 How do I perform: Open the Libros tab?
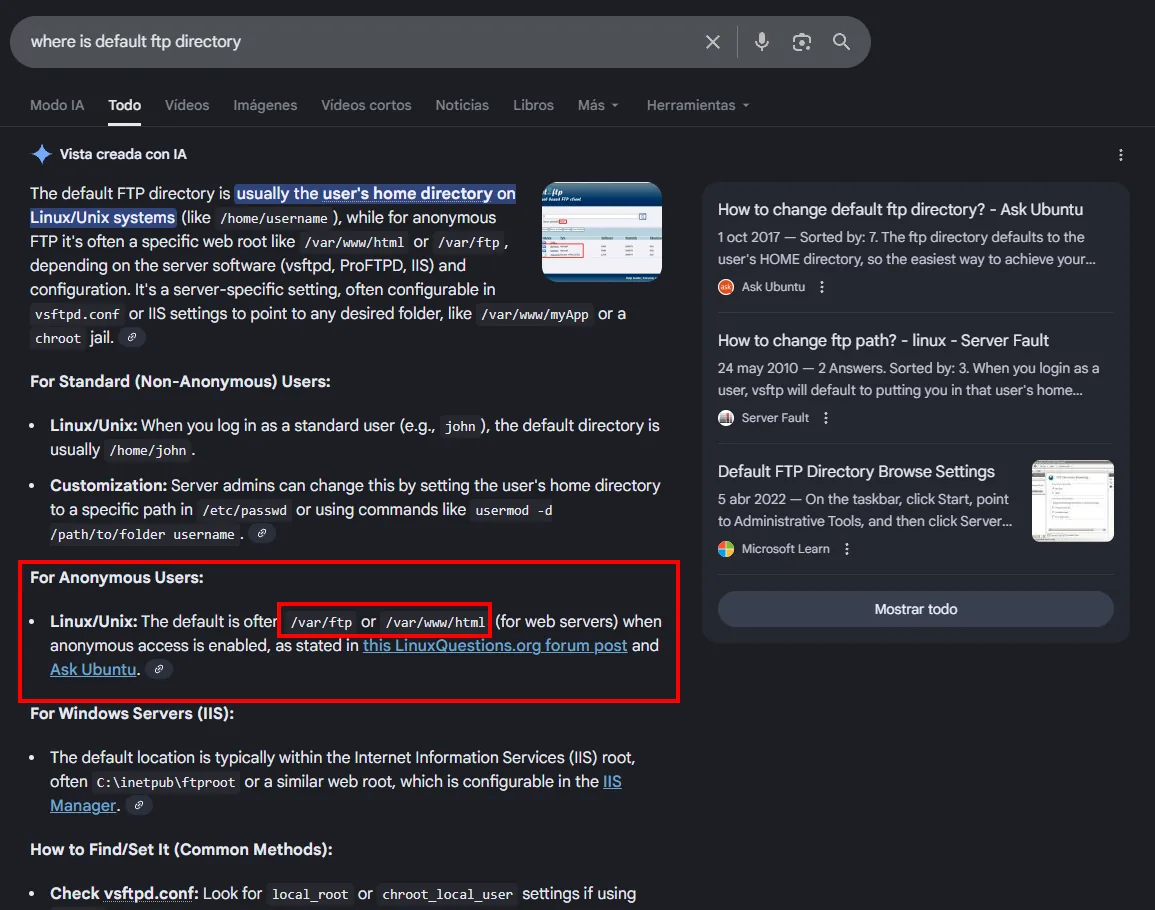(533, 105)
